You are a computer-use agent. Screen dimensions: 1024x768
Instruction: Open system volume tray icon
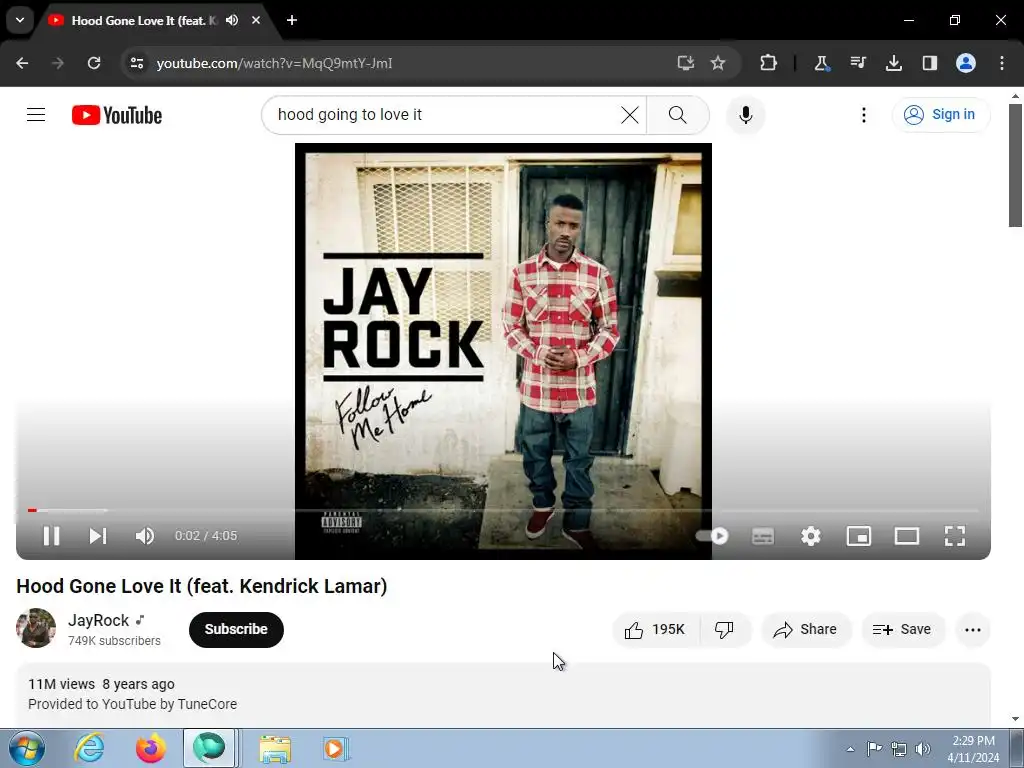(x=923, y=749)
